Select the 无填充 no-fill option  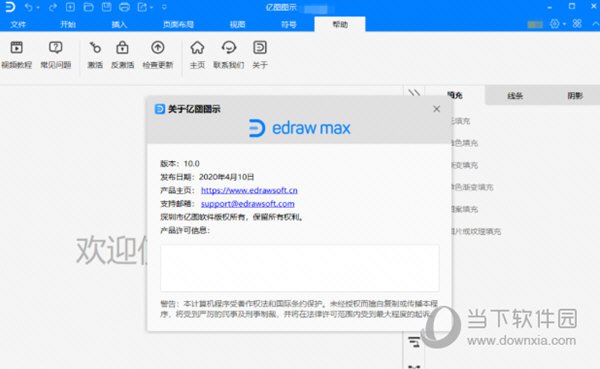tap(460, 121)
